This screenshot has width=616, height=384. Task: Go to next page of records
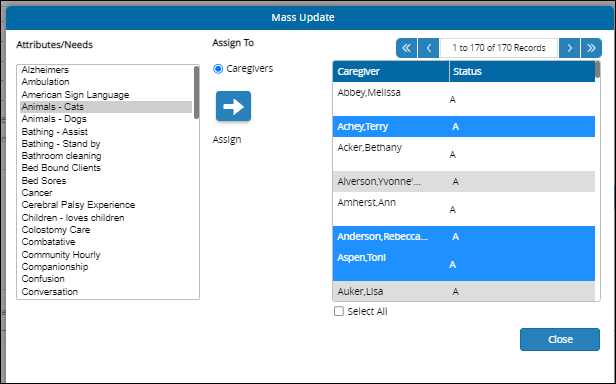(569, 48)
